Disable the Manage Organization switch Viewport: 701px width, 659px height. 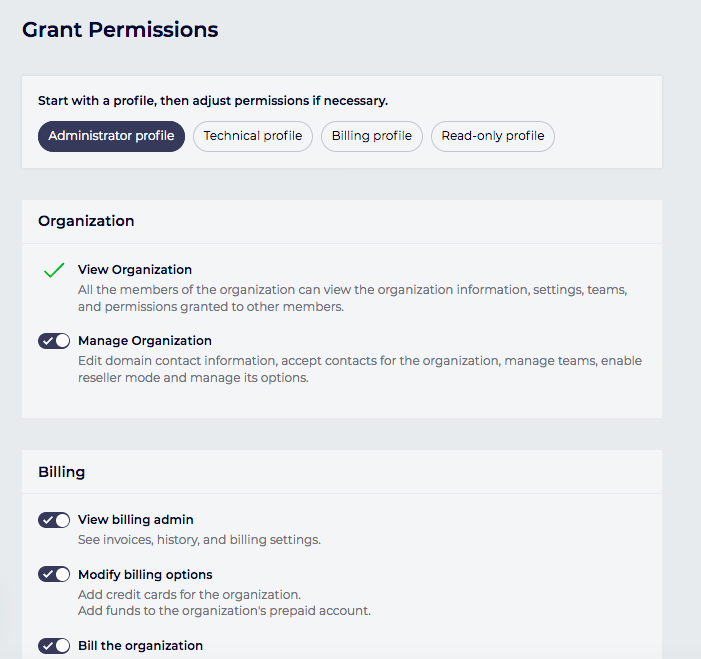54,341
